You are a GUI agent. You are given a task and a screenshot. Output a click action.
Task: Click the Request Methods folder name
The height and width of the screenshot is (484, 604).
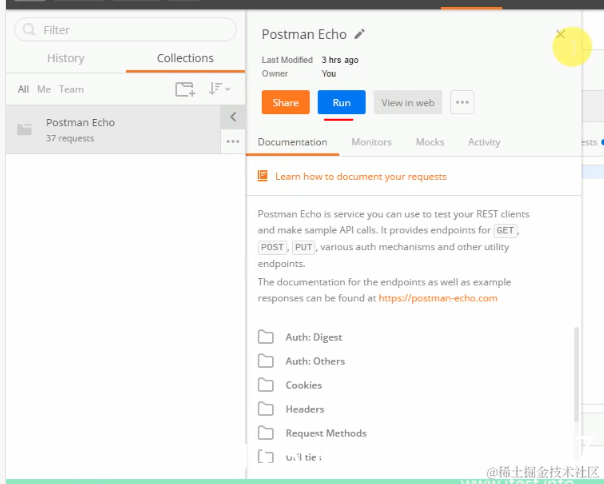tap(326, 433)
